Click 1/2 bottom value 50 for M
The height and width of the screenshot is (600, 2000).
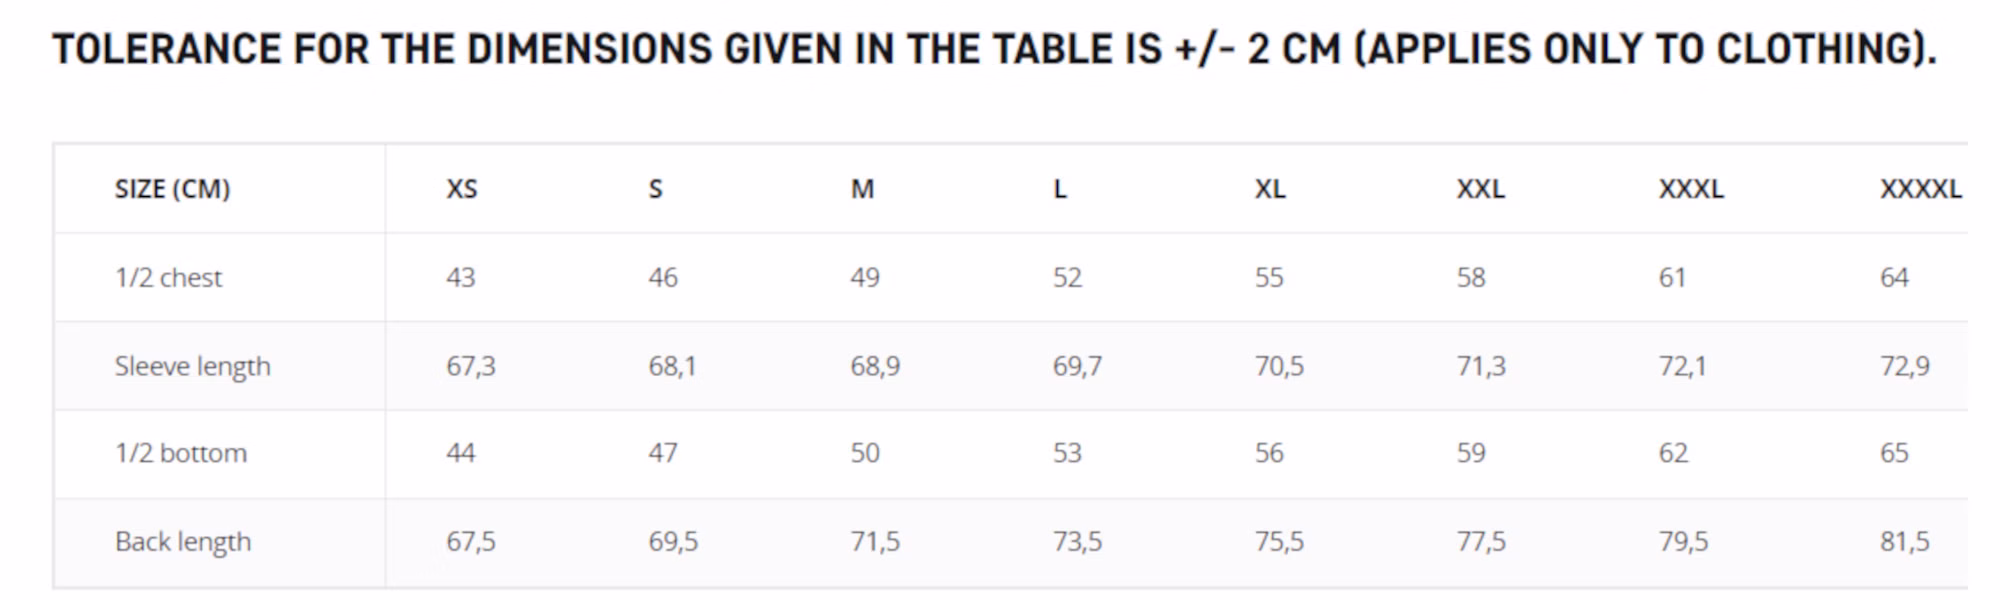click(865, 453)
